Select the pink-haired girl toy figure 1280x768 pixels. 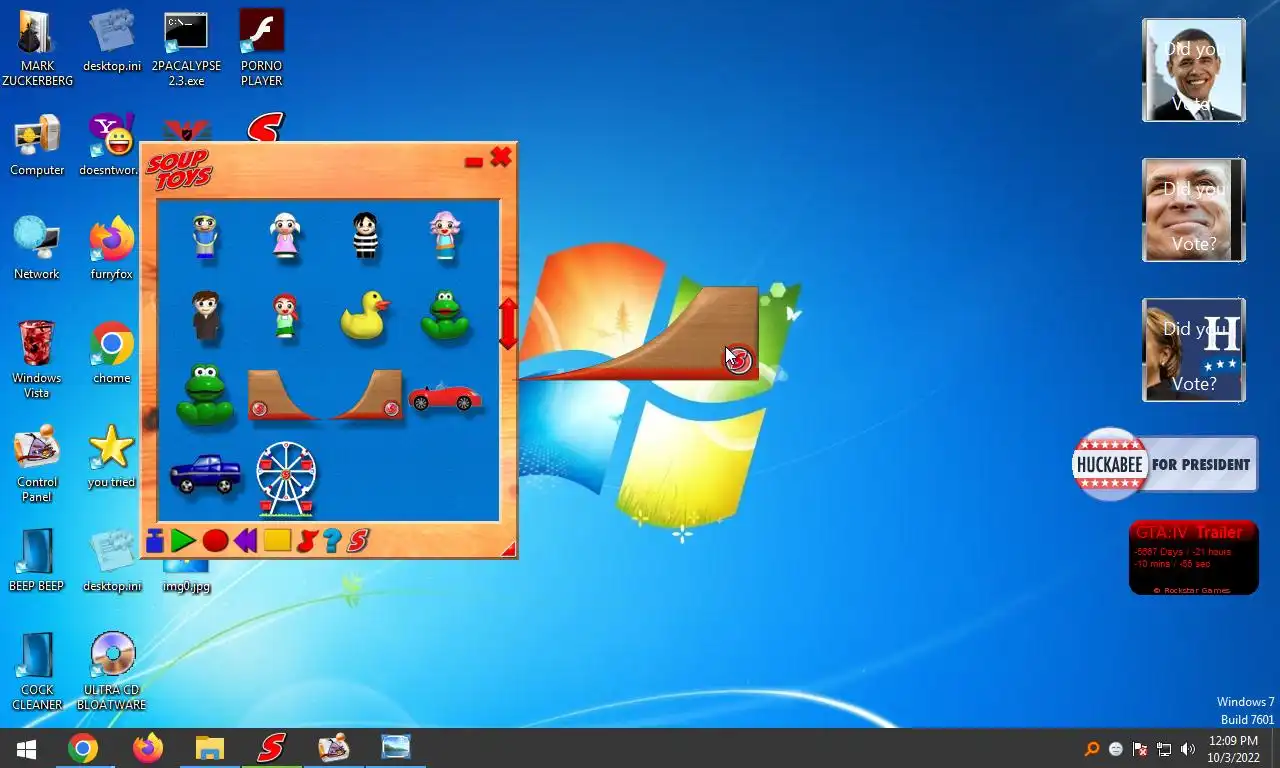point(445,237)
